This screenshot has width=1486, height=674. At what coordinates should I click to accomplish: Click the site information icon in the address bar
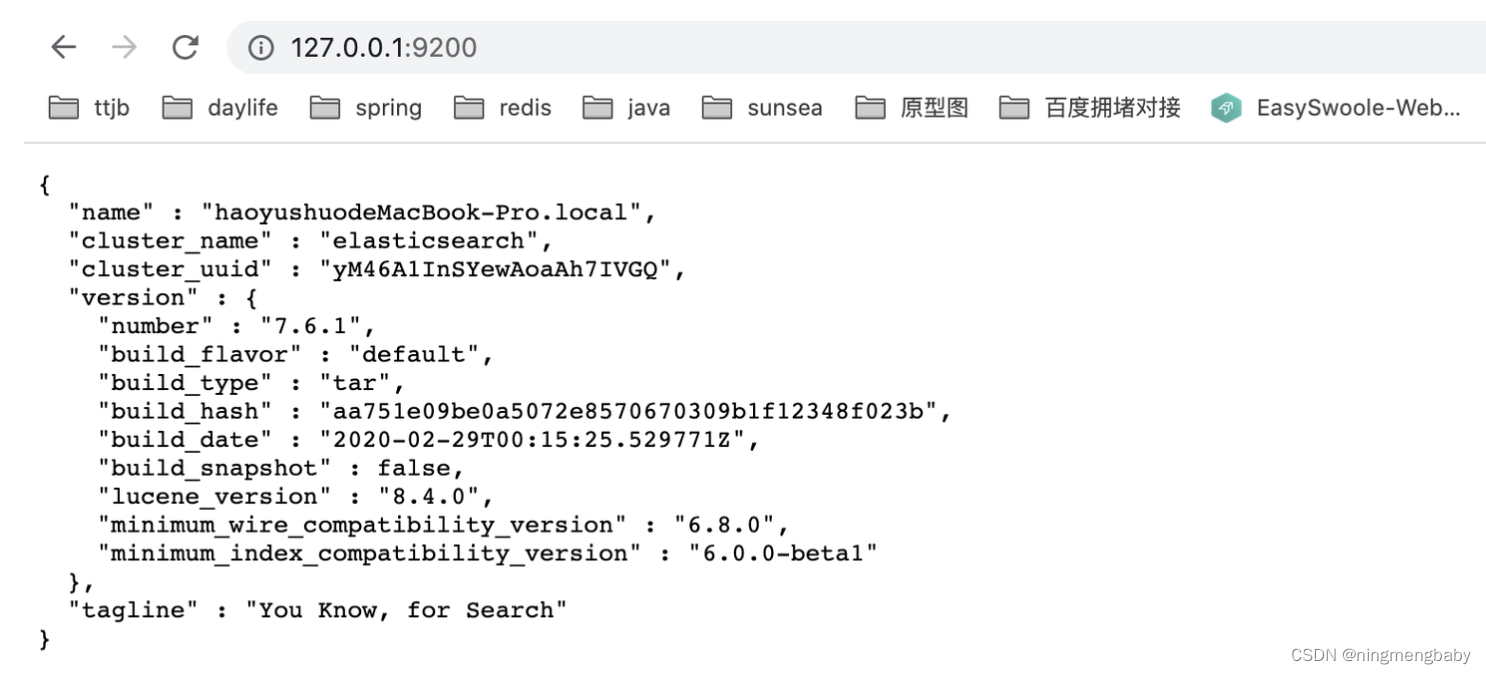[259, 47]
